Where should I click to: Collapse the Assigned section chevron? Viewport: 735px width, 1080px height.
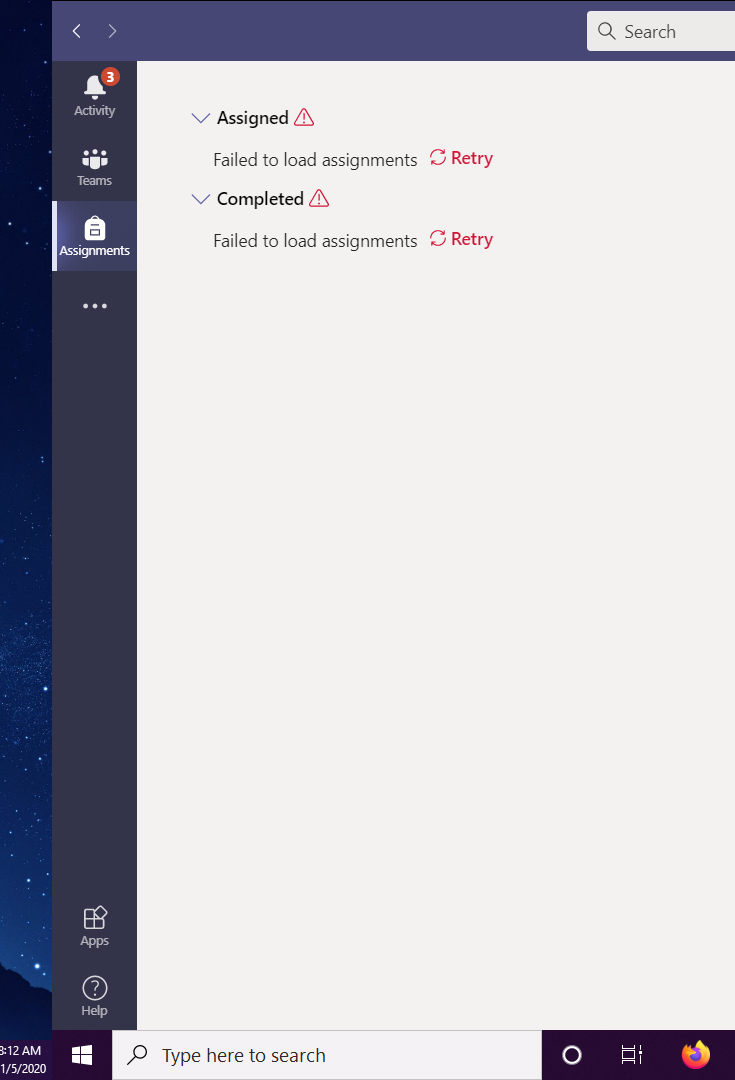[x=200, y=118]
